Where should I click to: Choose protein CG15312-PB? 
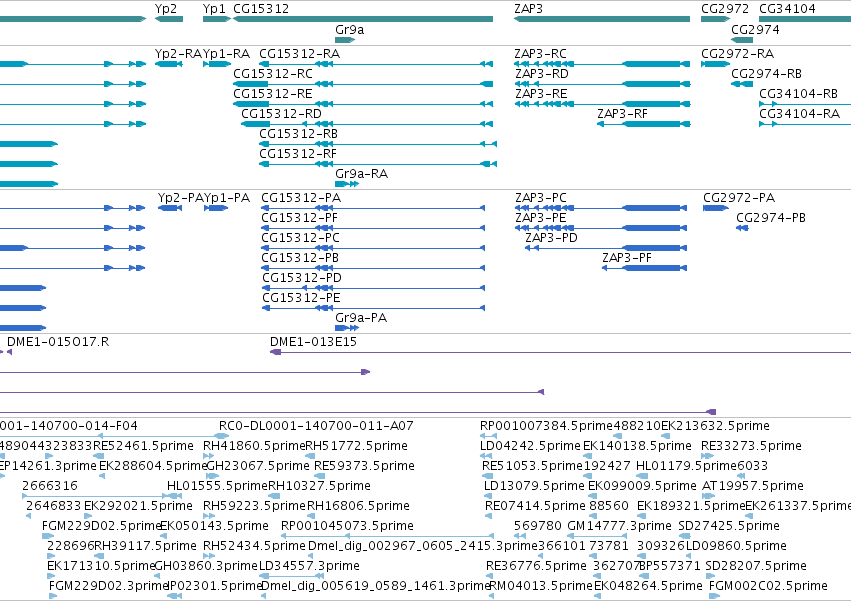(300, 258)
